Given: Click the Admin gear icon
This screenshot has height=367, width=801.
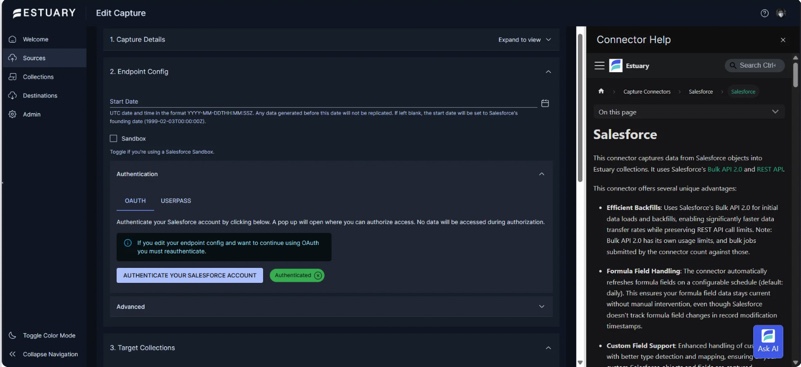Looking at the screenshot, I should (x=13, y=114).
